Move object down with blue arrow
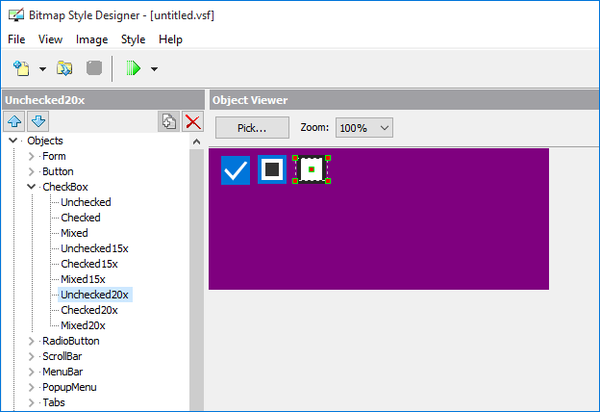 [x=38, y=122]
